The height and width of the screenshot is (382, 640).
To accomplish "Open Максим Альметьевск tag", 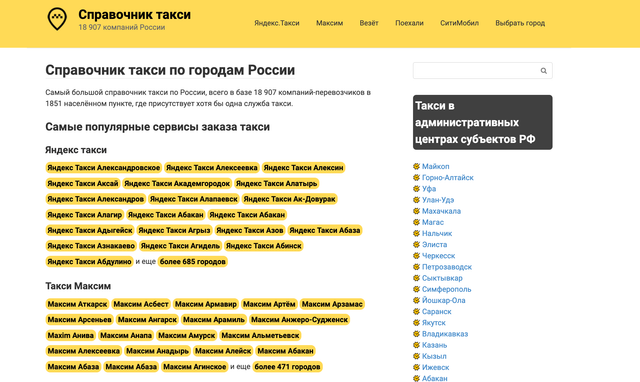I will click(260, 335).
